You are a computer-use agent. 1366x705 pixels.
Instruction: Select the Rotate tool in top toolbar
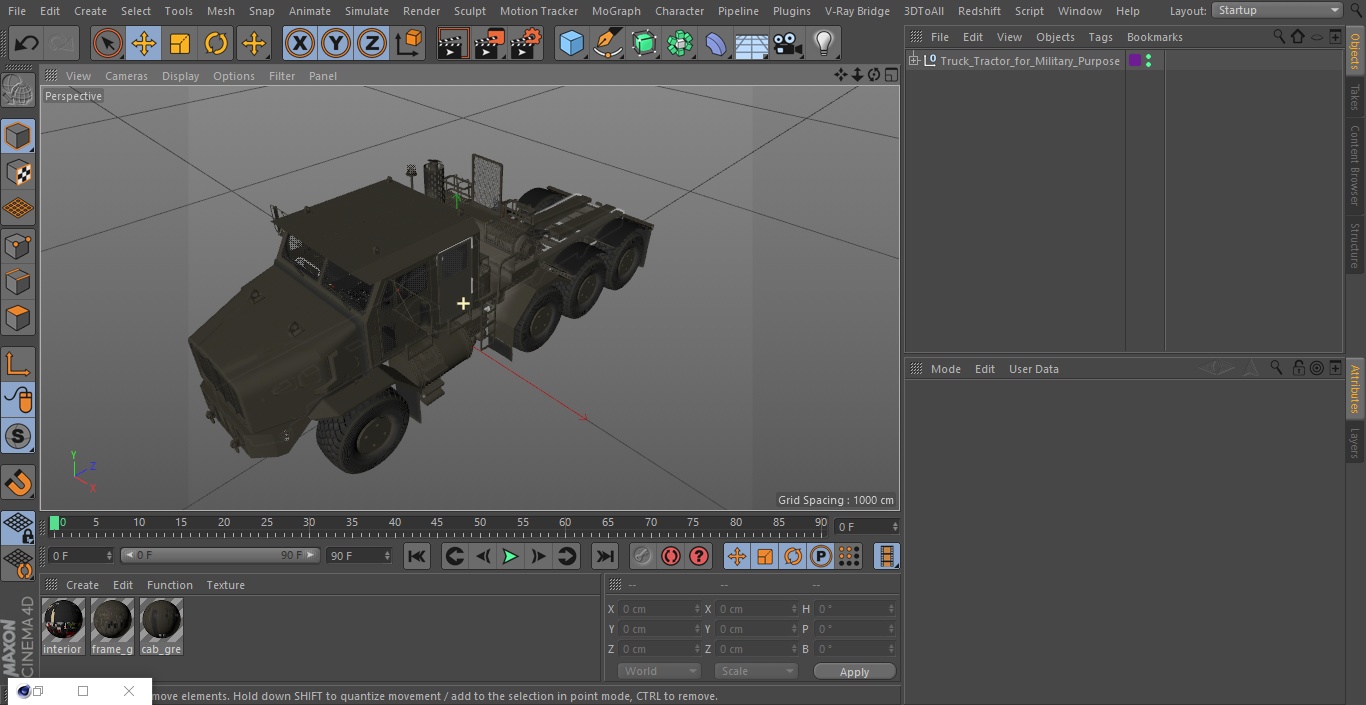click(x=216, y=43)
